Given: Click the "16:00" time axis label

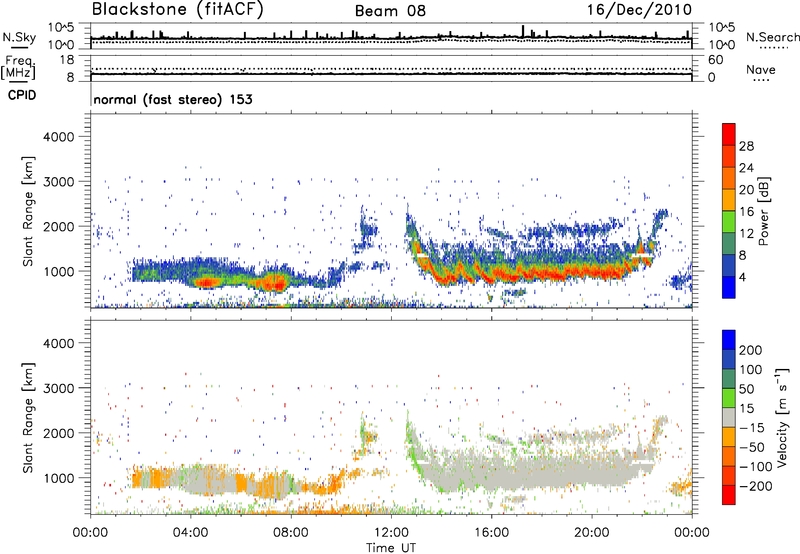Looking at the screenshot, I should click(491, 533).
